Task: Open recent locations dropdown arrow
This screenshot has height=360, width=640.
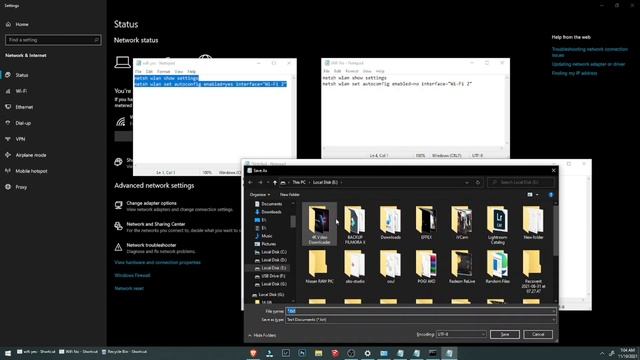Action: (x=268, y=182)
